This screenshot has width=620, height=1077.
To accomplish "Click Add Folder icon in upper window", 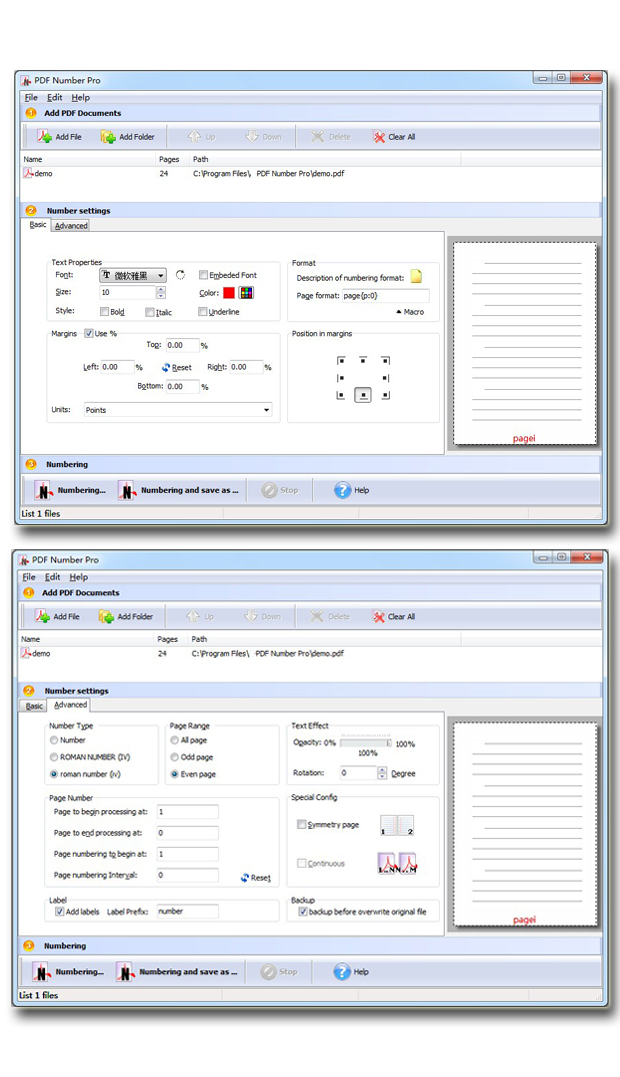I will pyautogui.click(x=108, y=137).
